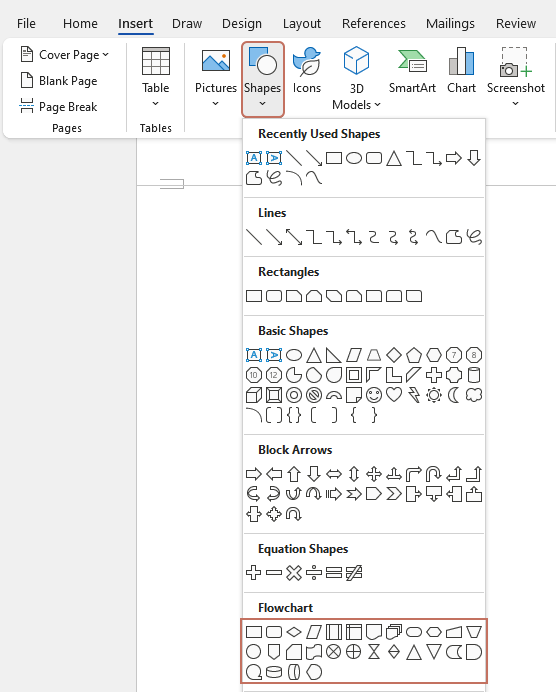The height and width of the screenshot is (692, 556).
Task: Open the Shapes dropdown button
Action: (263, 79)
